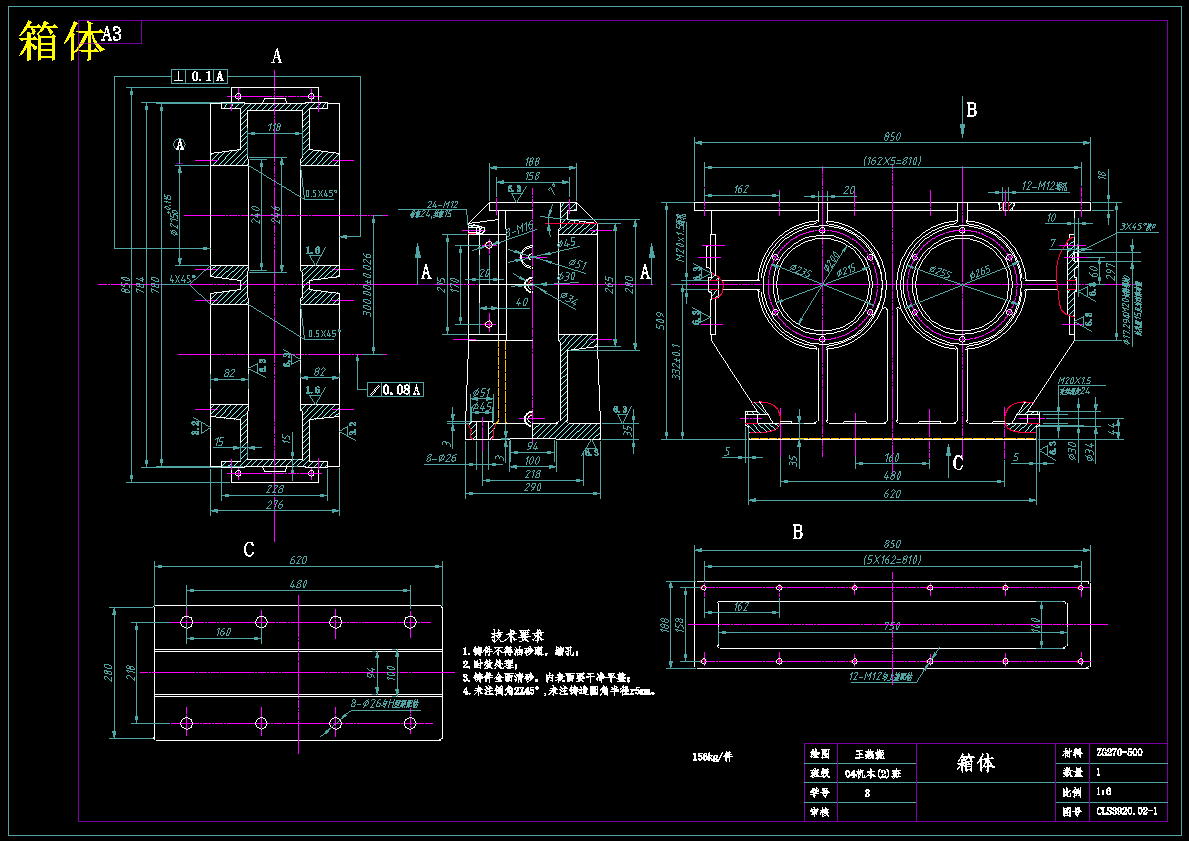Viewport: 1189px width, 841px height.
Task: Click the perpendicularity tolerance frame 0.1 A
Action: (x=199, y=76)
